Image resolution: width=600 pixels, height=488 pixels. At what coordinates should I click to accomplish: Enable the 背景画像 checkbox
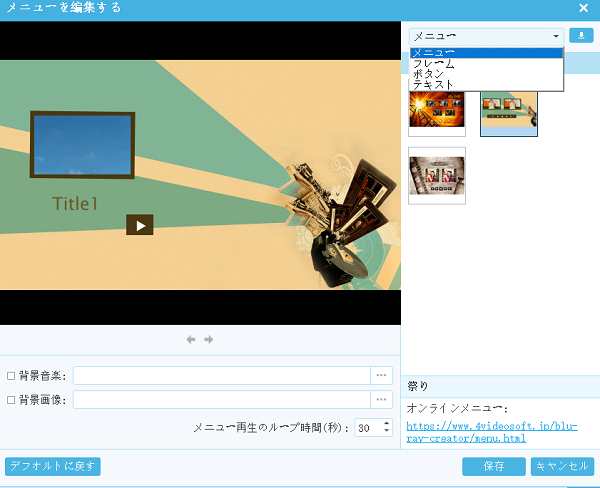click(x=11, y=400)
